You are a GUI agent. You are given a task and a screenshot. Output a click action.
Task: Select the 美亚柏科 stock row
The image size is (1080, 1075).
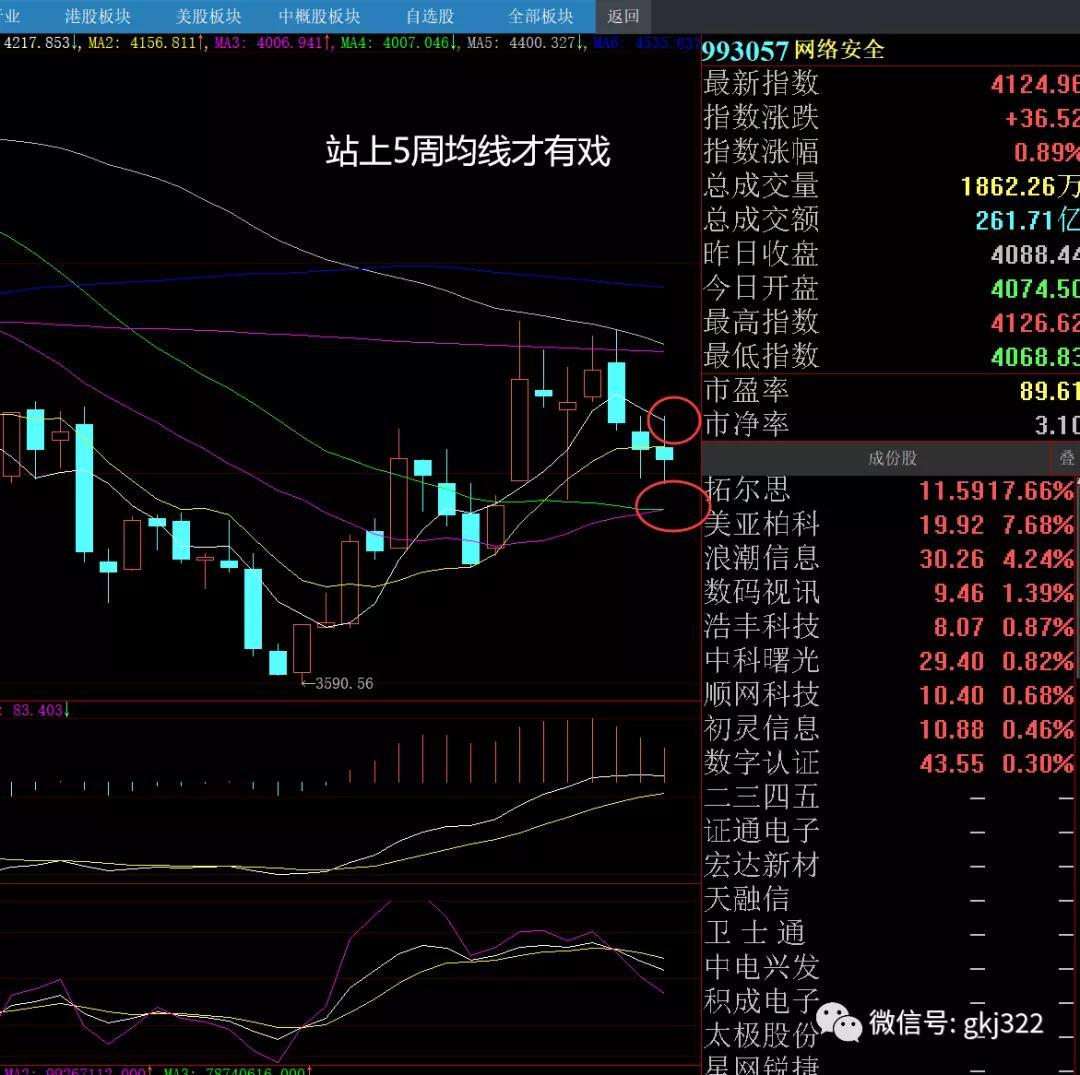[x=762, y=524]
